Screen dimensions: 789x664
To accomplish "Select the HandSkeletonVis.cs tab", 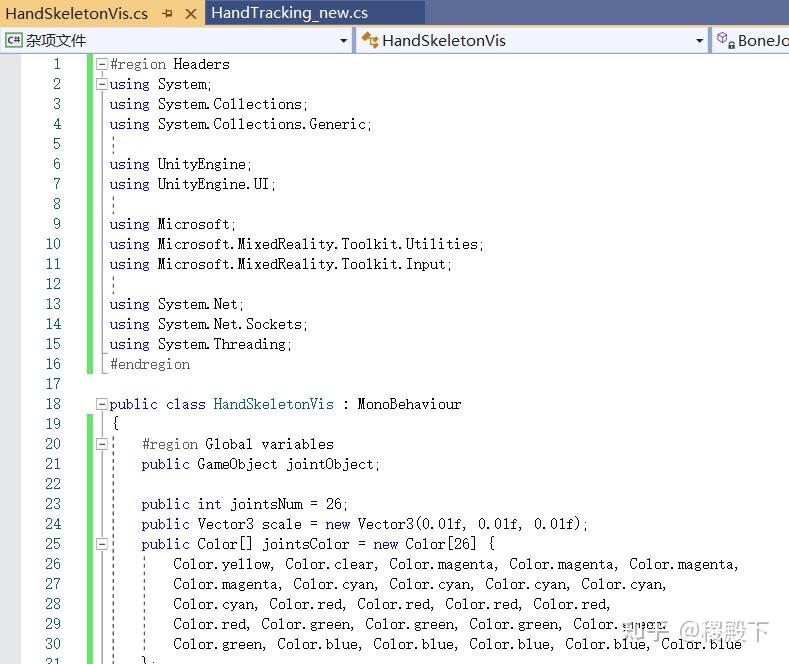I will 76,14.
